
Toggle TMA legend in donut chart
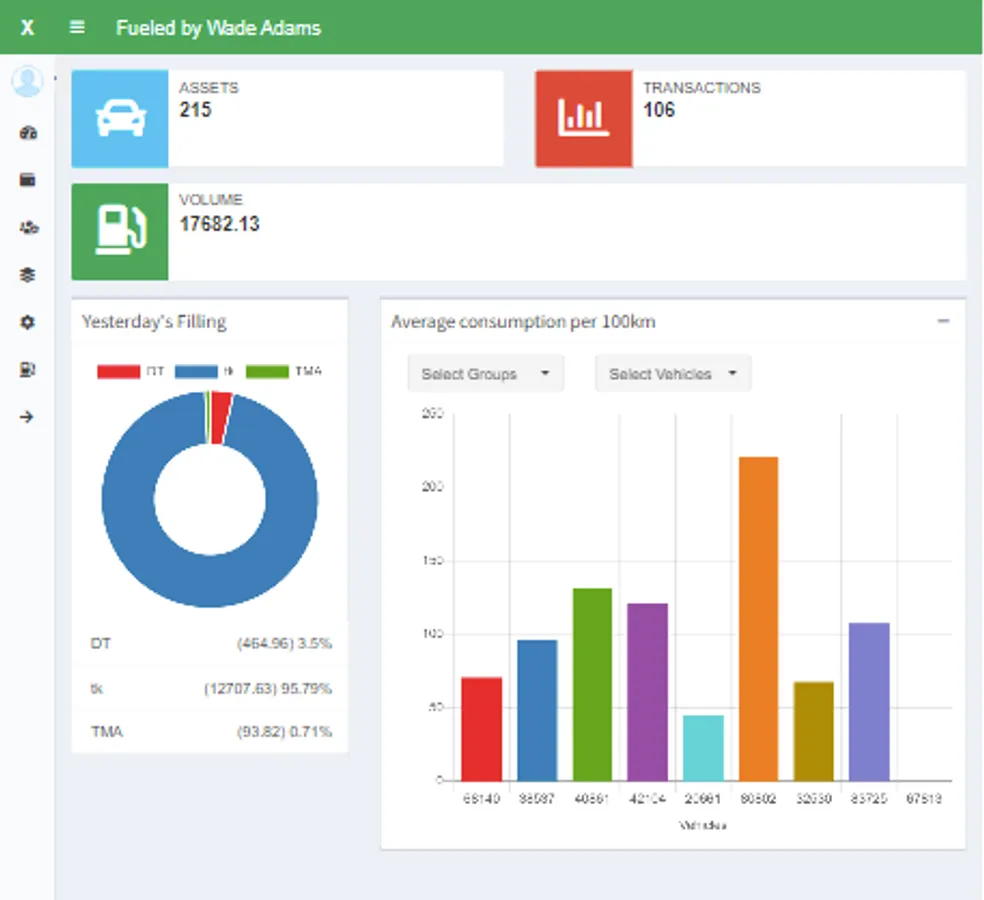pos(284,372)
